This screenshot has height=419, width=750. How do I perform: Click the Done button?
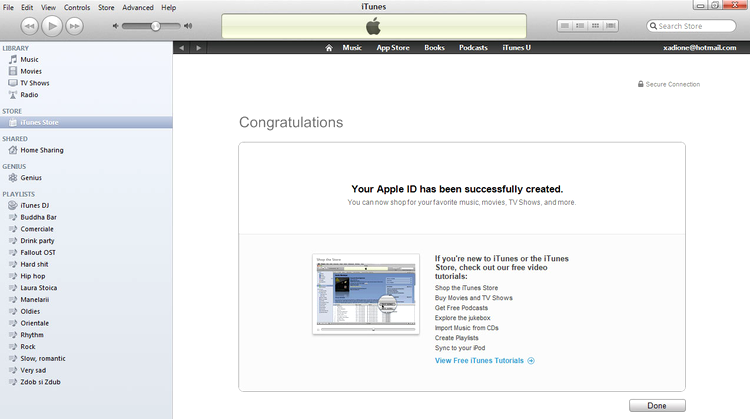click(657, 406)
